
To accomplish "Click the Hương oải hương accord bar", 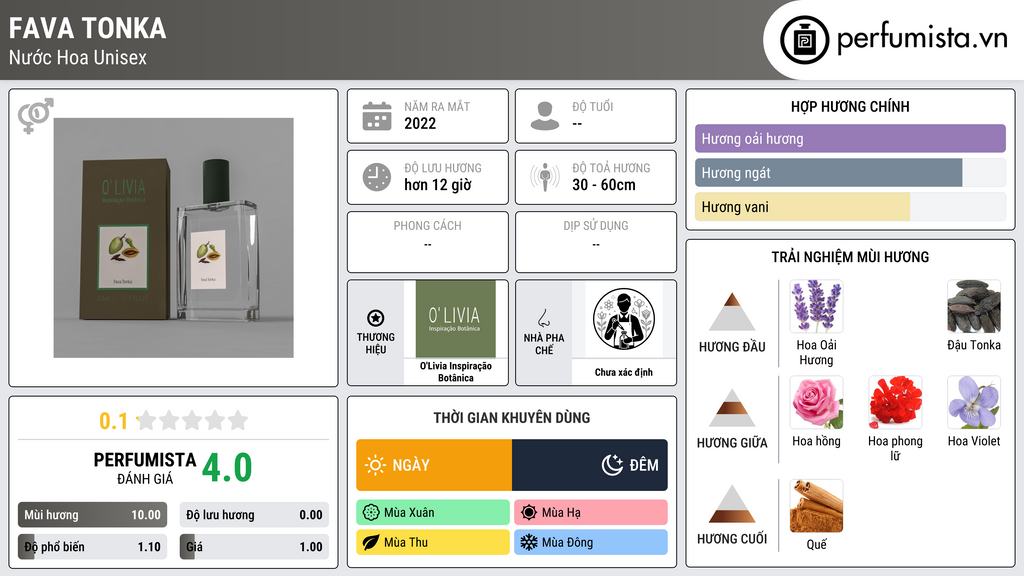I will tap(850, 138).
